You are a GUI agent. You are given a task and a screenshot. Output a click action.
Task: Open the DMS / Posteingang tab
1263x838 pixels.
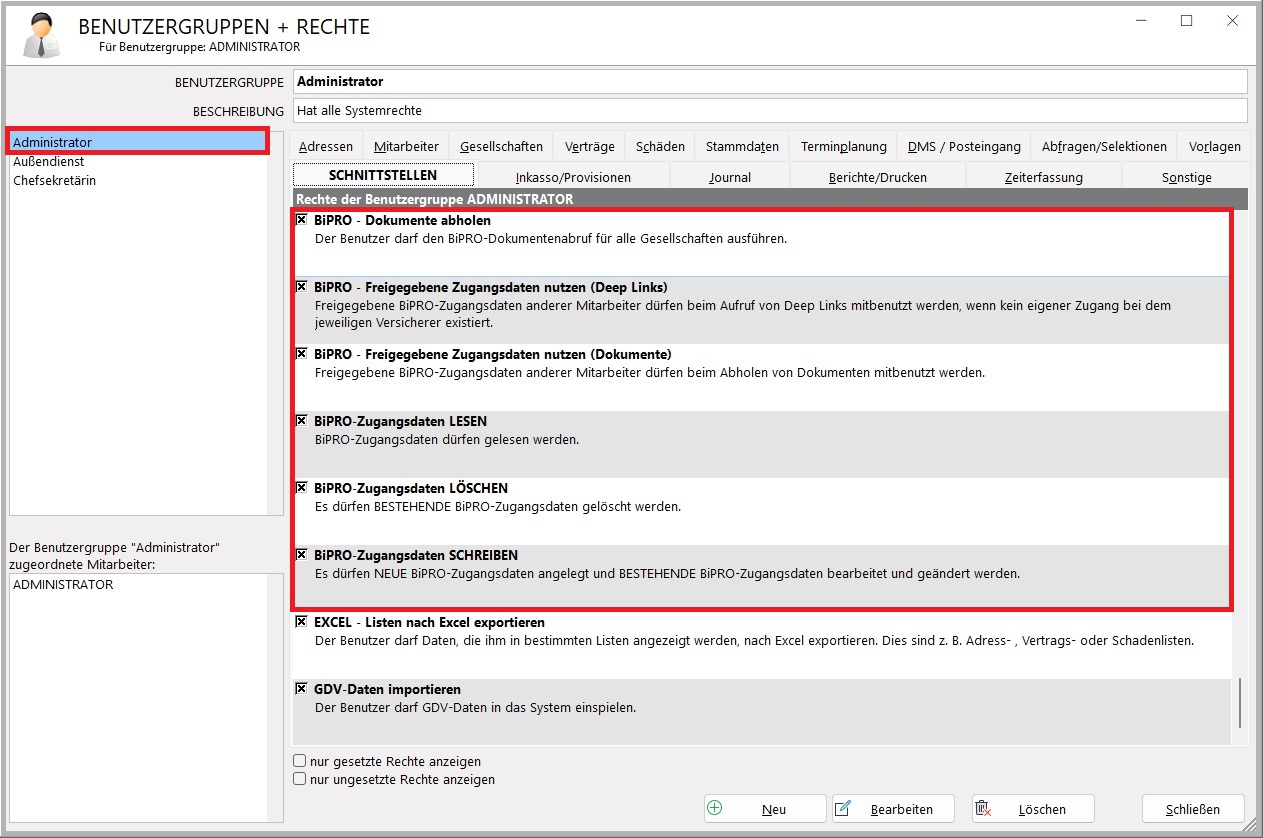pos(963,146)
